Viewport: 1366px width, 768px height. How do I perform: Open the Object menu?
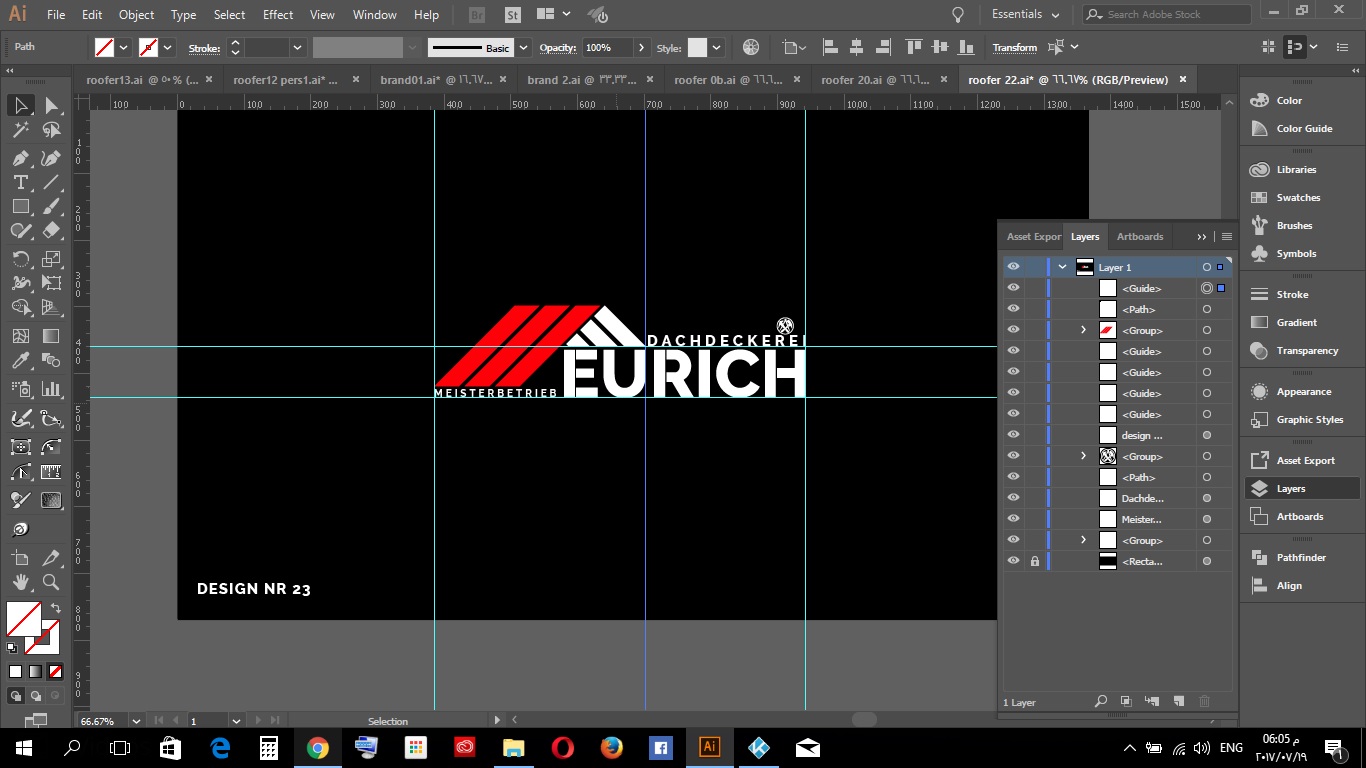(137, 15)
